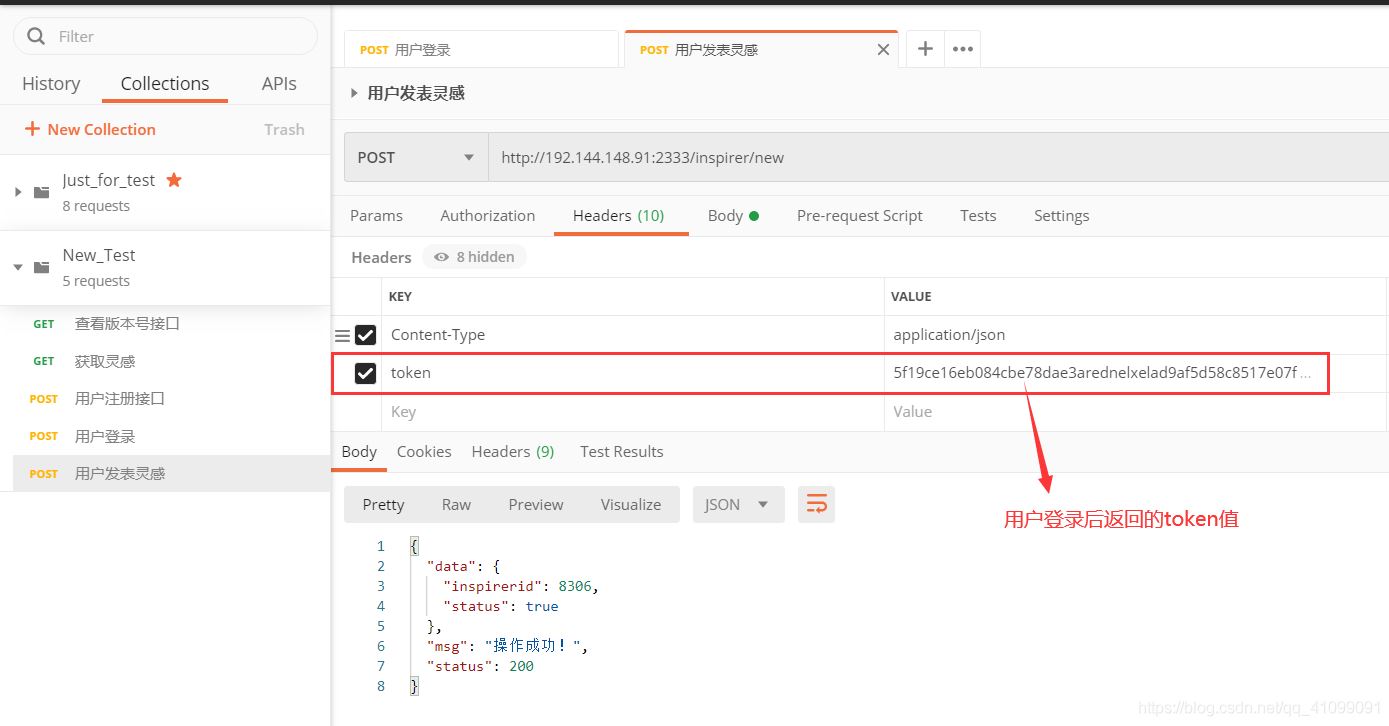Collapse the New_Test collection
This screenshot has height=726, width=1389.
[18, 267]
